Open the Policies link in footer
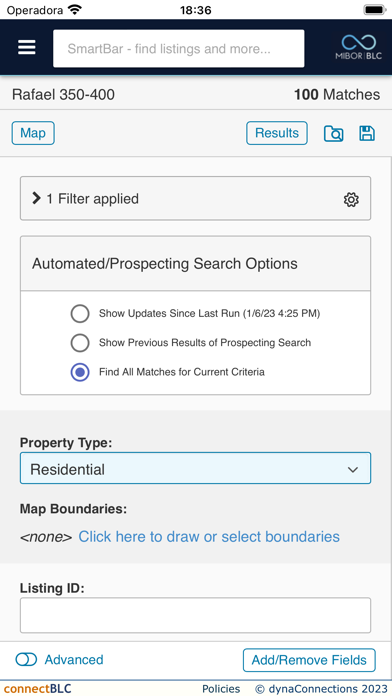Image resolution: width=392 pixels, height=696 pixels. tap(221, 689)
